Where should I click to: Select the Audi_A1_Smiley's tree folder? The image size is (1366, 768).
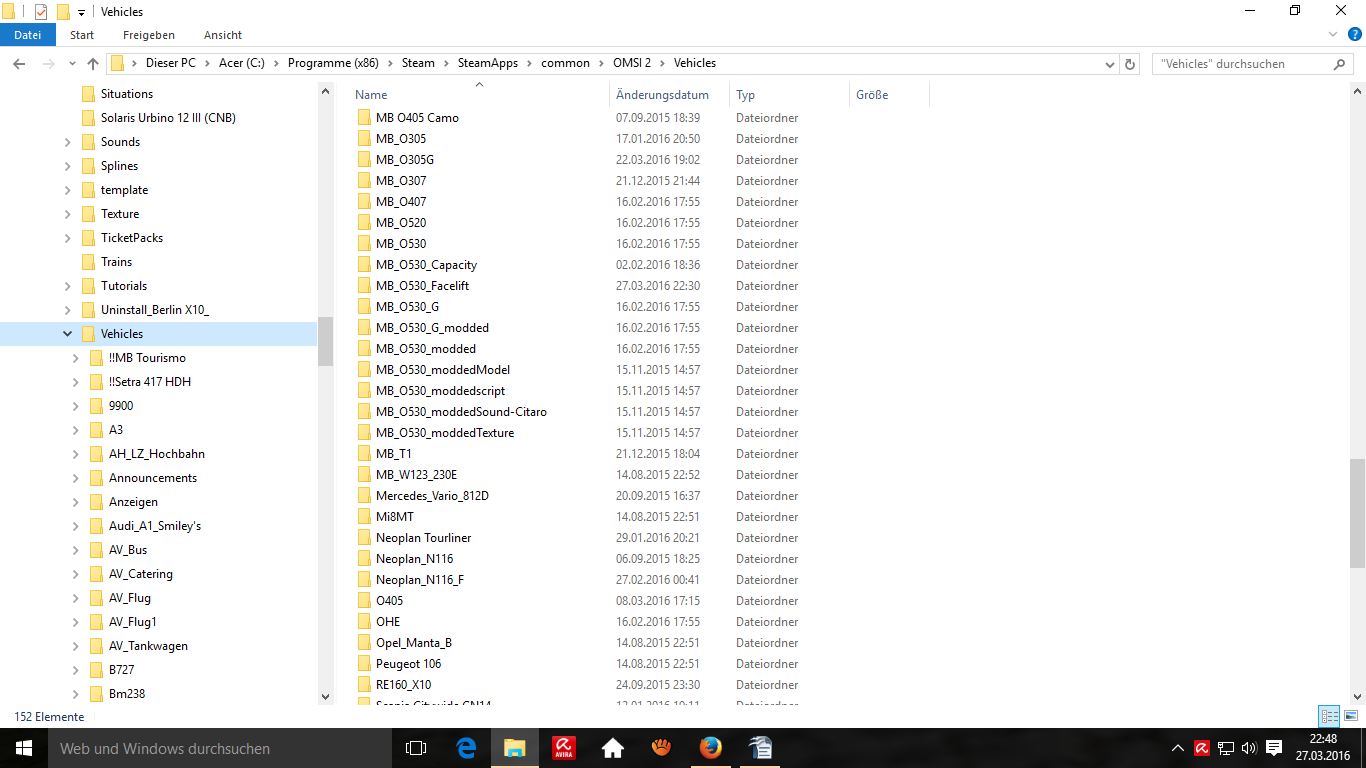155,526
